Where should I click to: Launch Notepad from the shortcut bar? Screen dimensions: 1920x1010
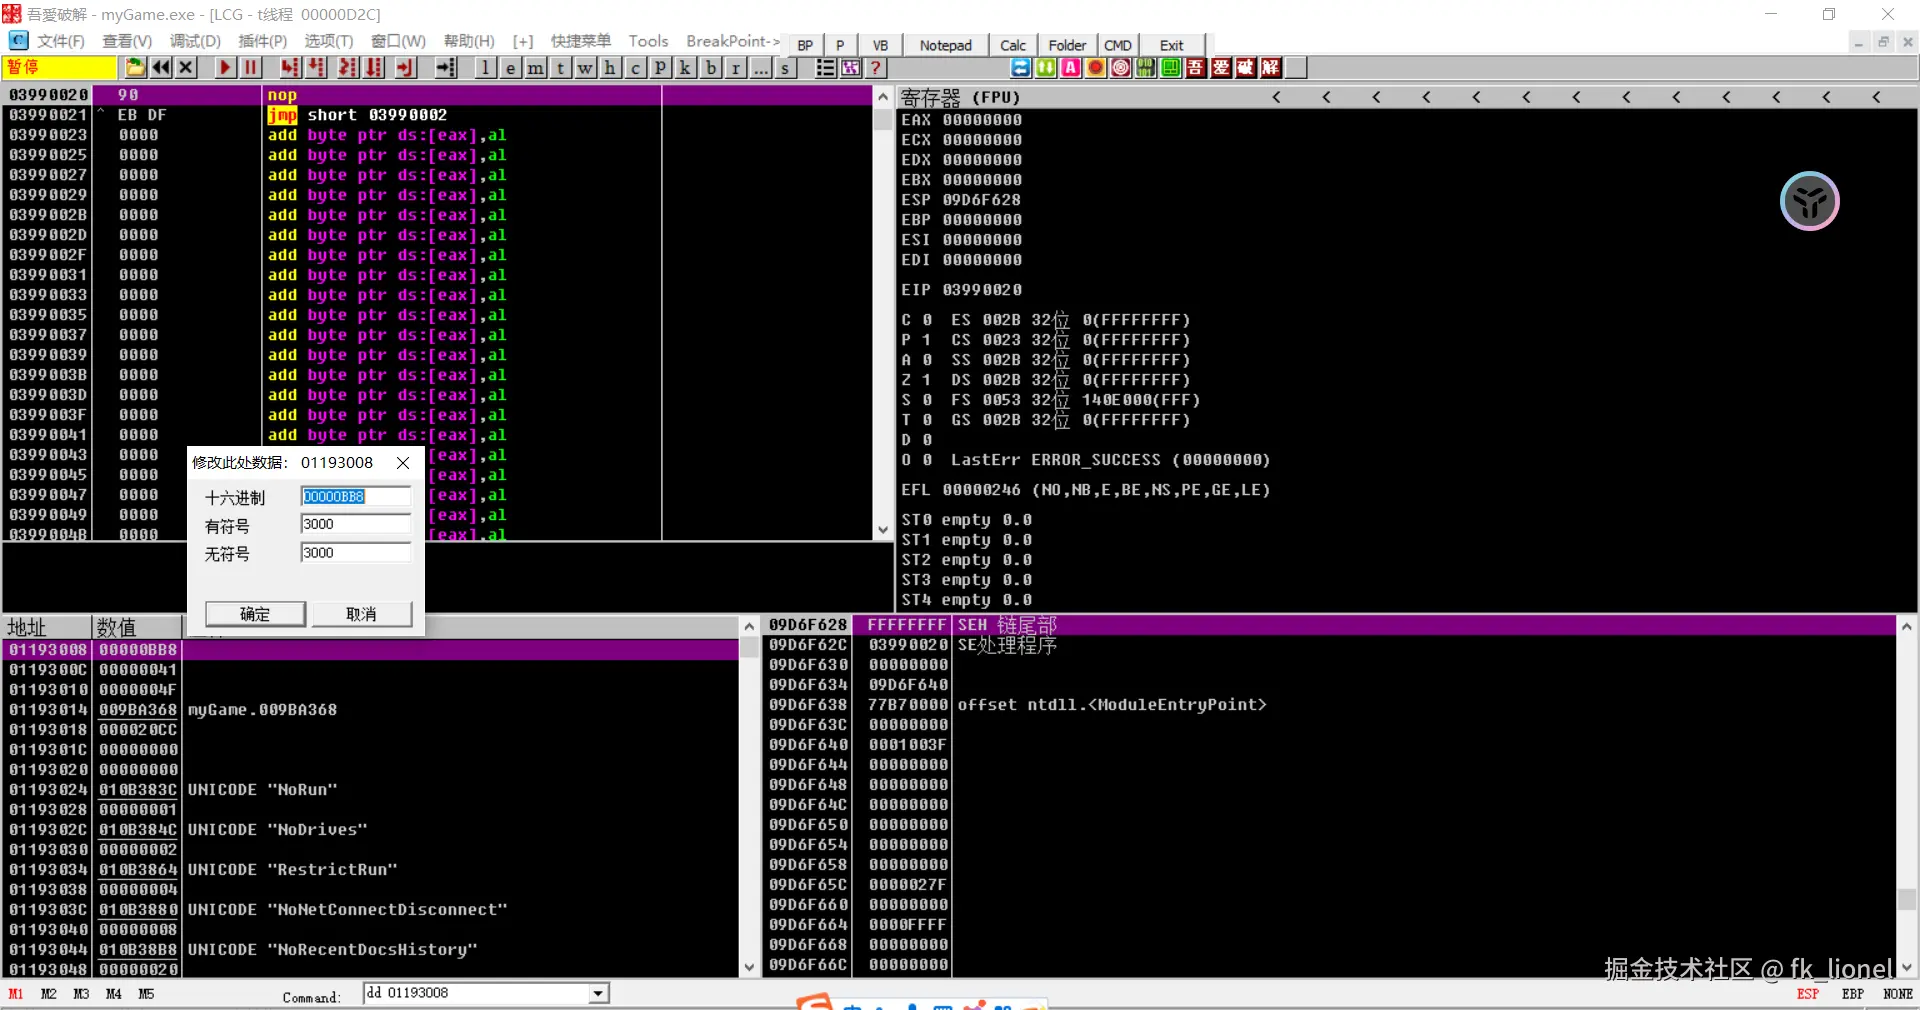click(x=946, y=45)
